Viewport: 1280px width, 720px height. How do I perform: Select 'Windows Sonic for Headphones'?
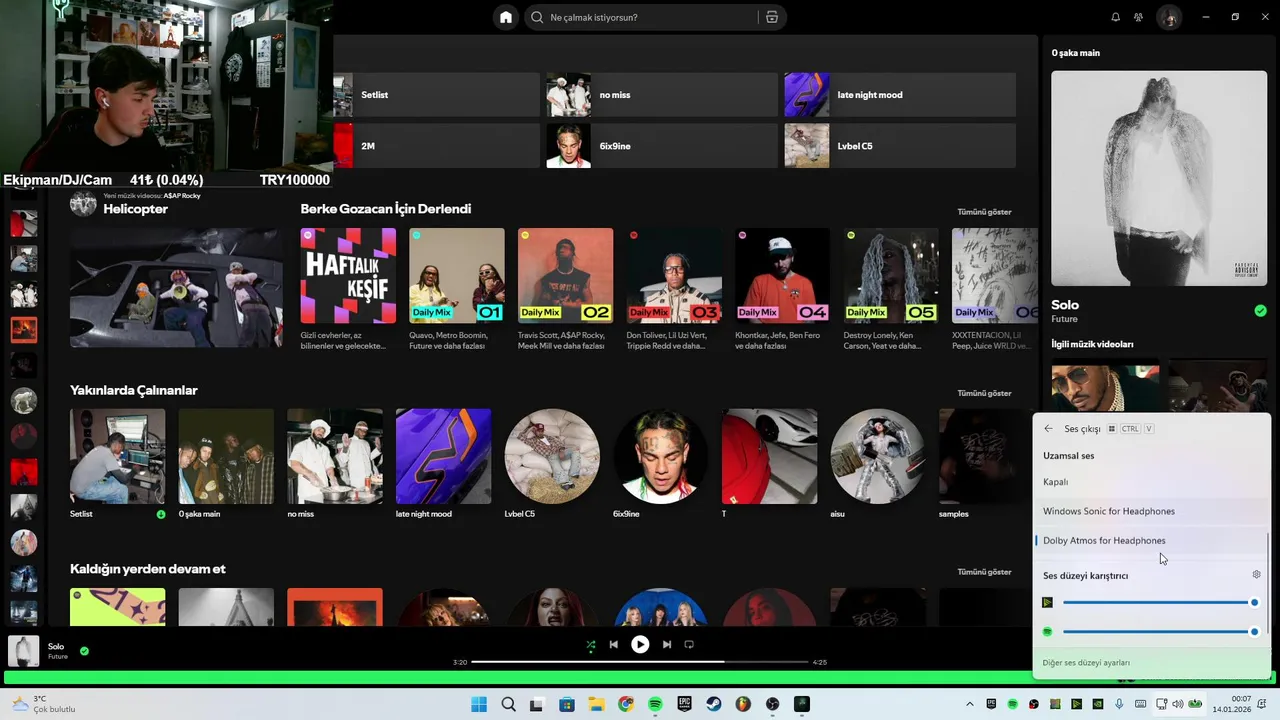click(1151, 511)
